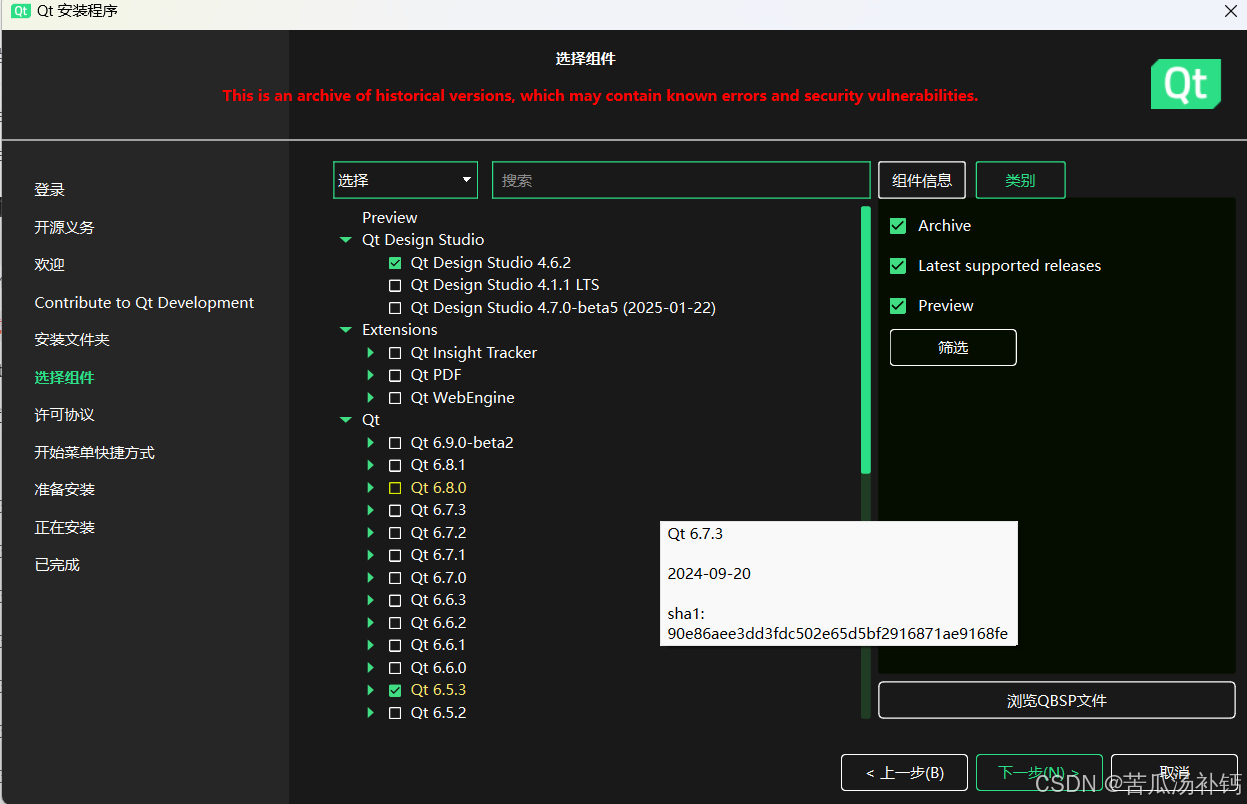Expand the Qt 6.7.2 node arrow
This screenshot has height=804, width=1247.
click(x=371, y=533)
